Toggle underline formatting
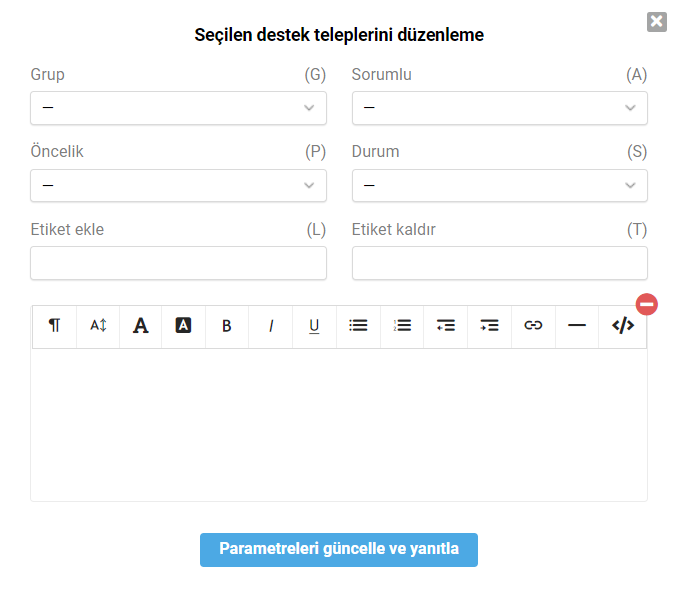This screenshot has width=679, height=598. click(314, 326)
